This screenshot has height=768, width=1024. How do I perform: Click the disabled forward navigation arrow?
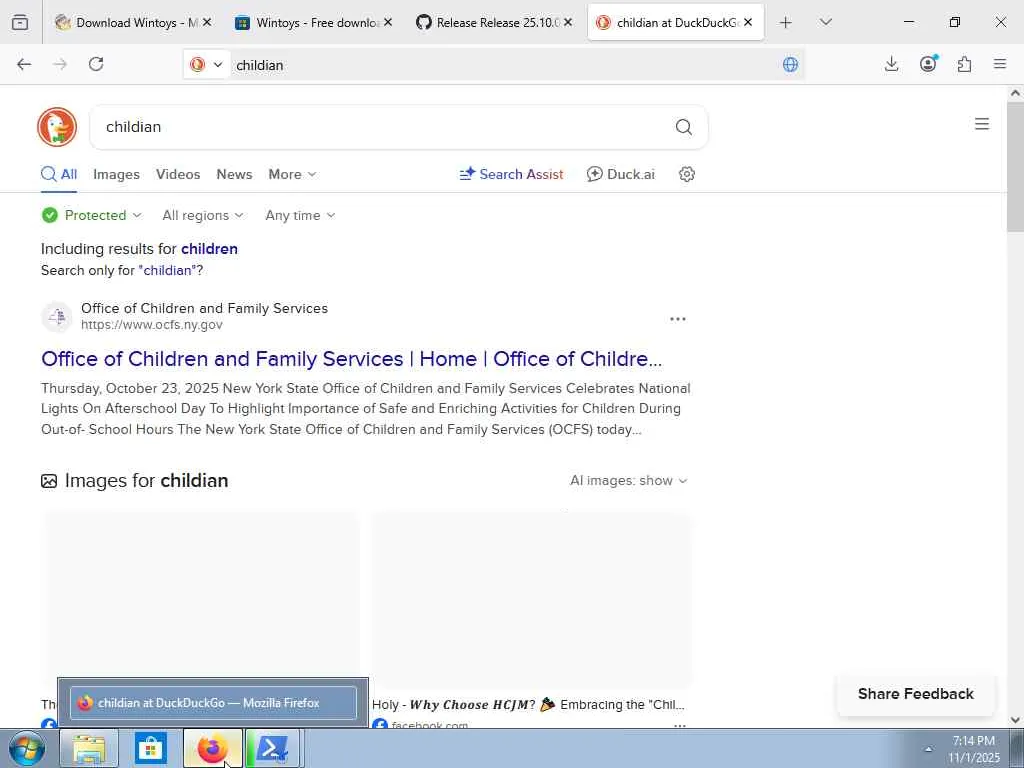click(x=60, y=64)
